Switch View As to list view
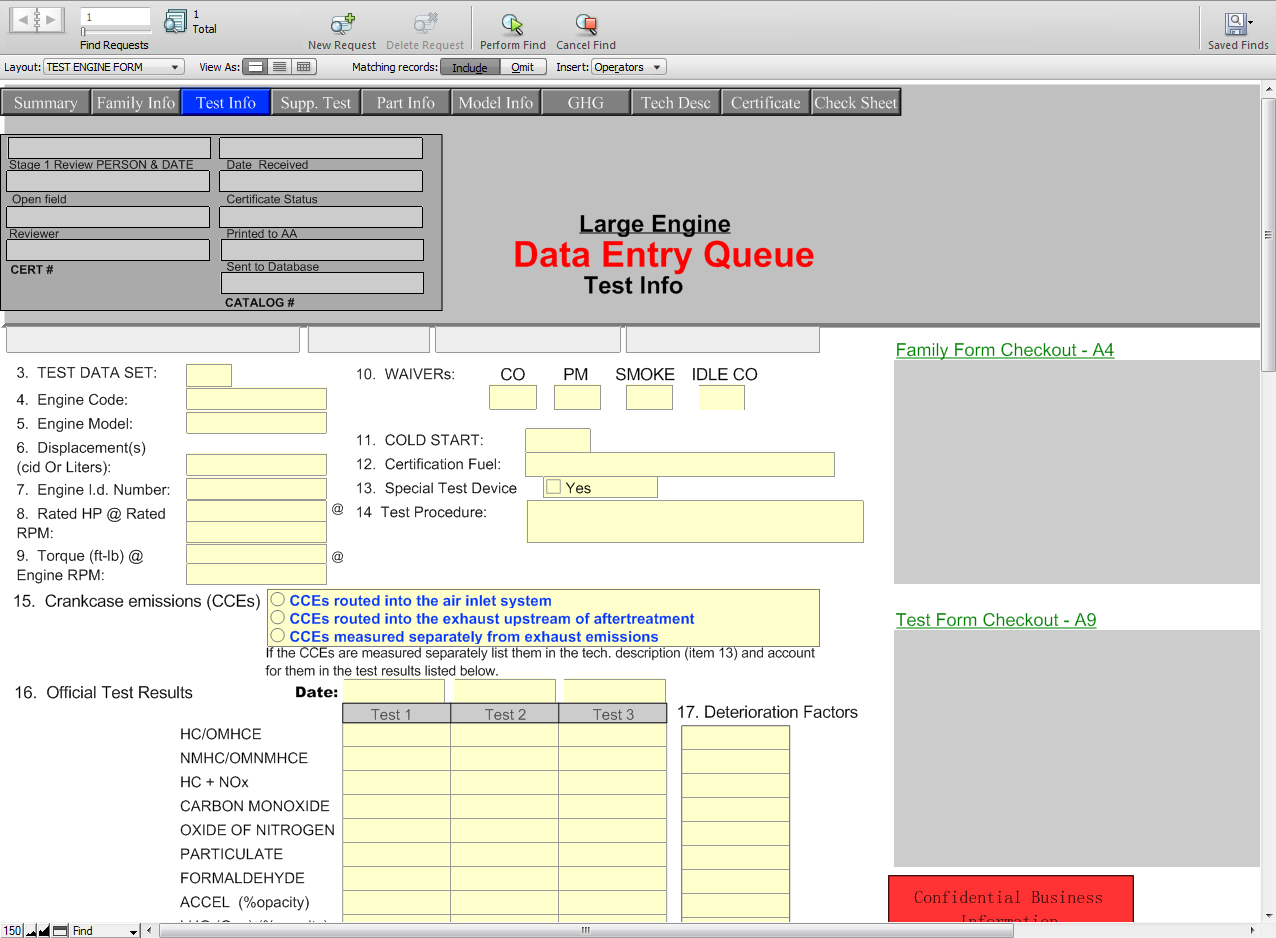The image size is (1276, 938). tap(279, 67)
